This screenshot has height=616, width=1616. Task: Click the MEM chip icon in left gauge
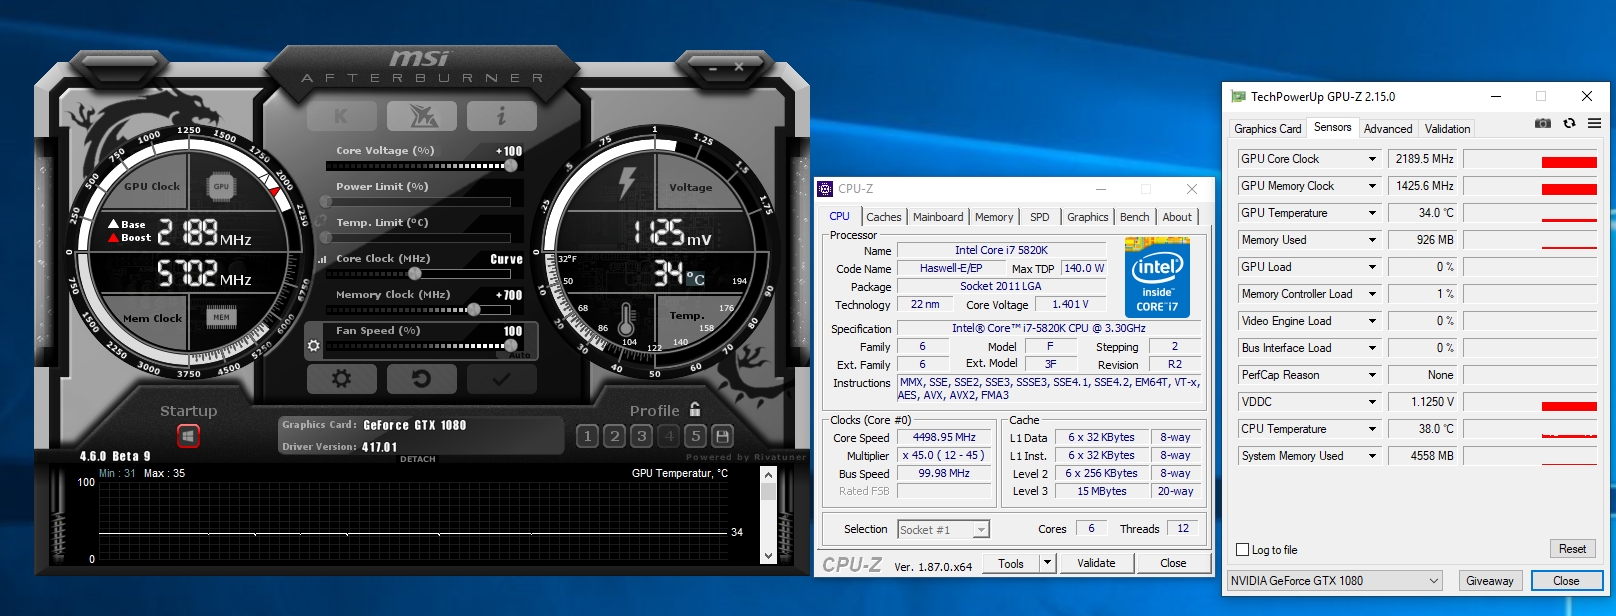pos(221,317)
